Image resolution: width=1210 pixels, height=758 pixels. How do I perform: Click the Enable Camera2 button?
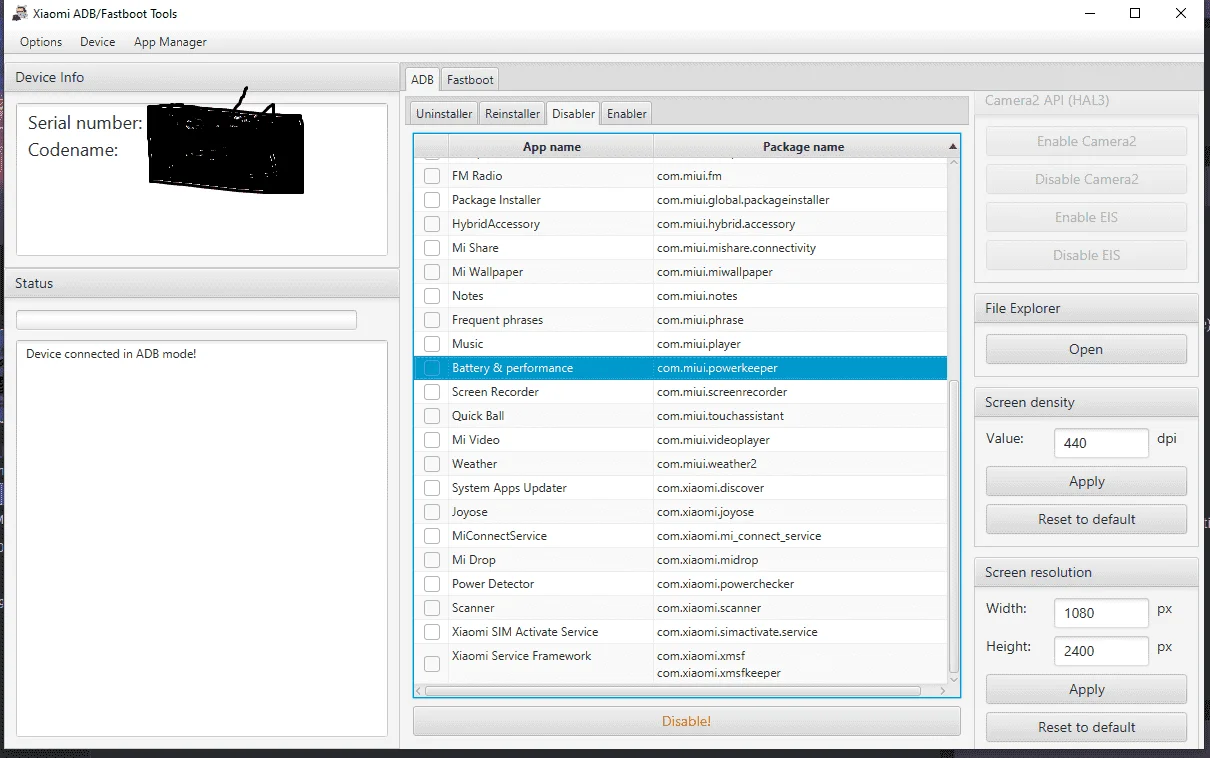[1086, 141]
